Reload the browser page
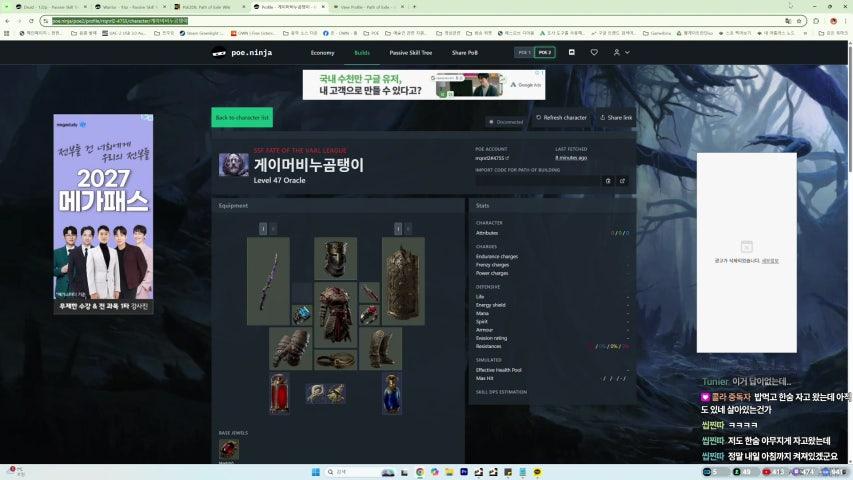 point(32,21)
